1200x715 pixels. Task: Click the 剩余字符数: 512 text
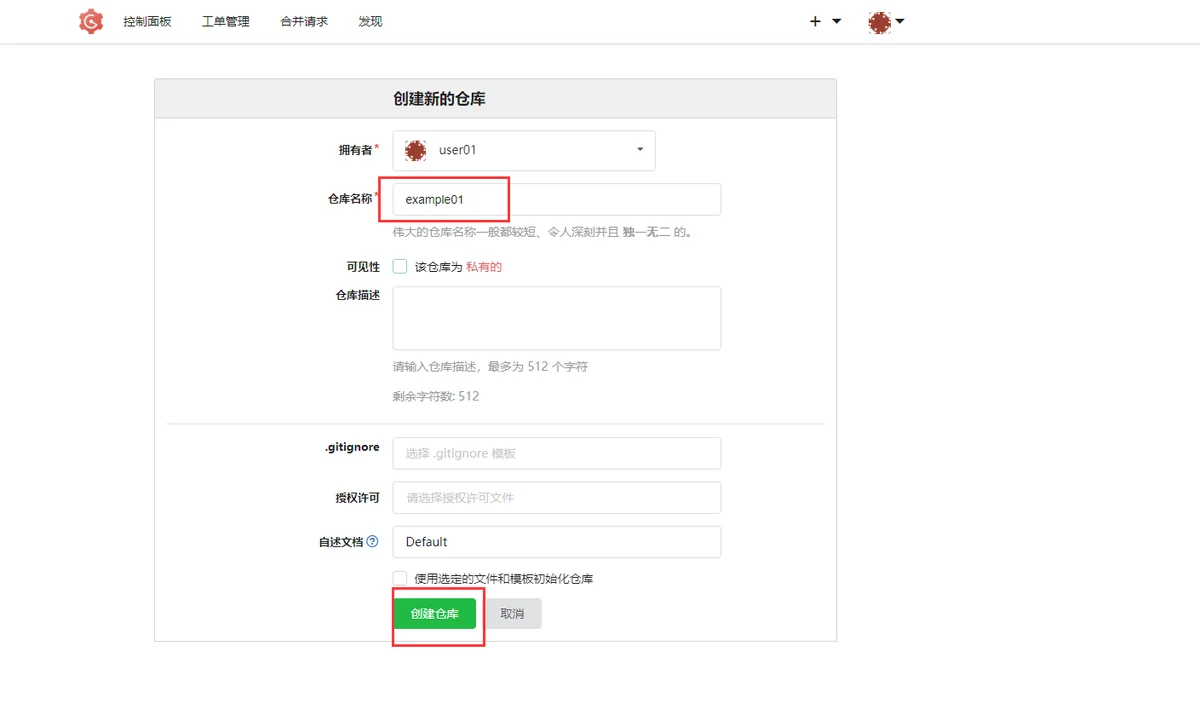(x=436, y=396)
